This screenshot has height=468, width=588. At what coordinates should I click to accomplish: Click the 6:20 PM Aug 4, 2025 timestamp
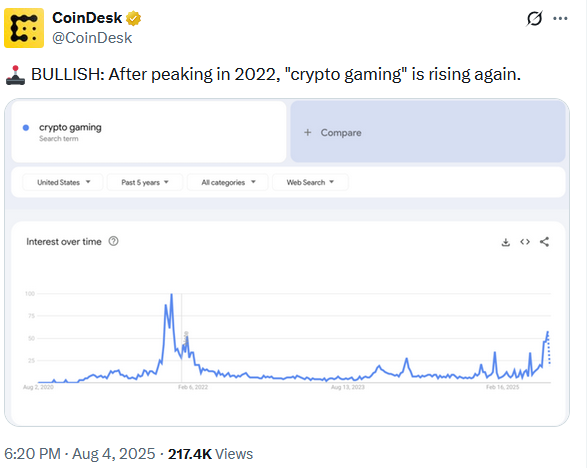point(80,454)
